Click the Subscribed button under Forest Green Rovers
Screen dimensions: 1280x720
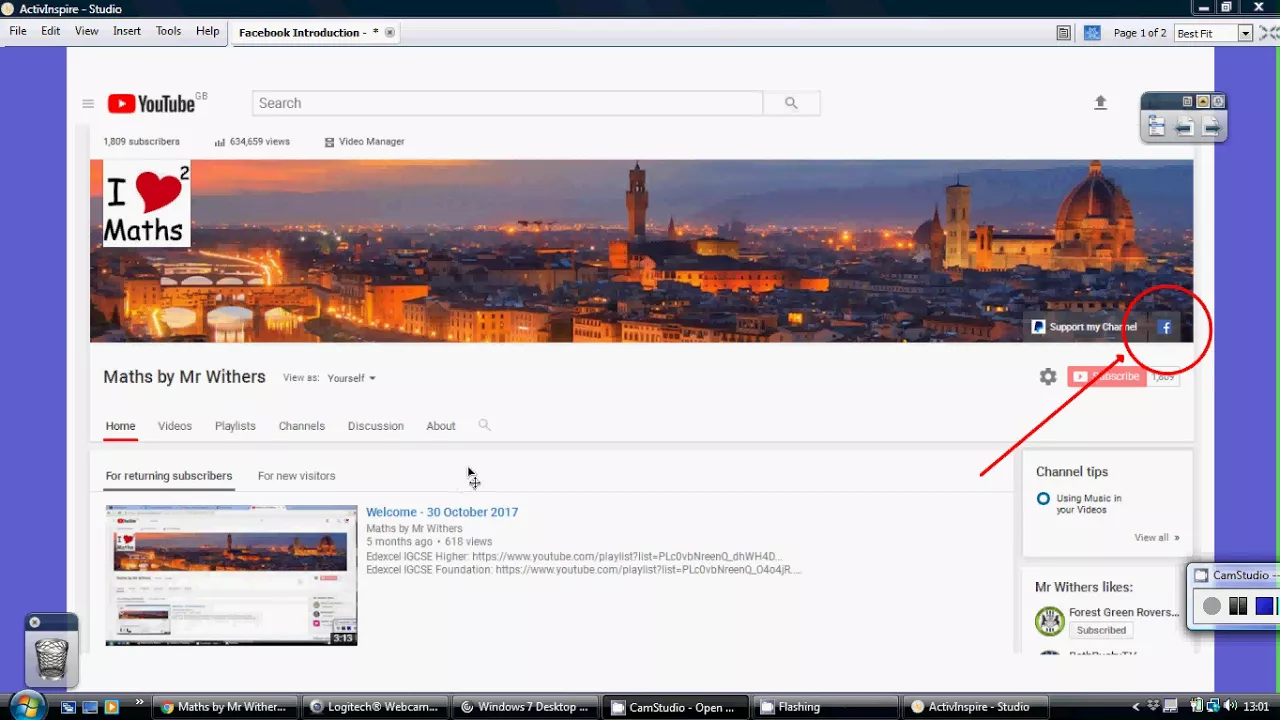1101,630
